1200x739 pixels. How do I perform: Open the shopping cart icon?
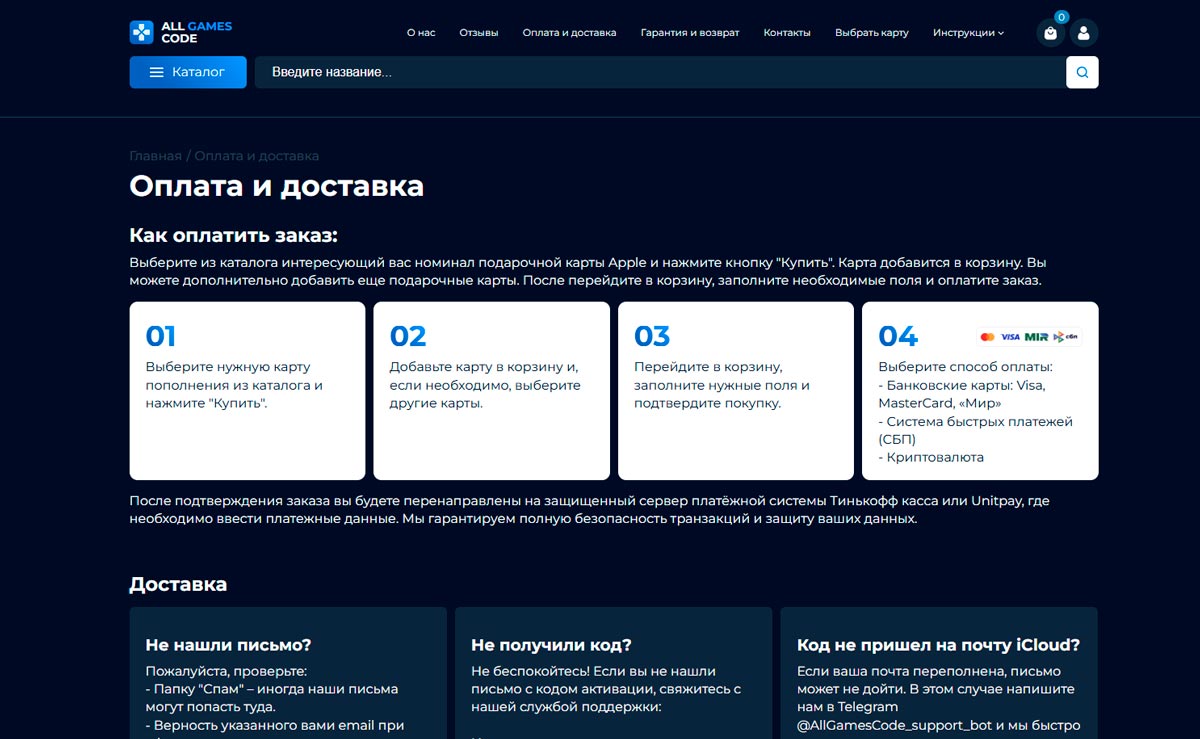(x=1050, y=33)
